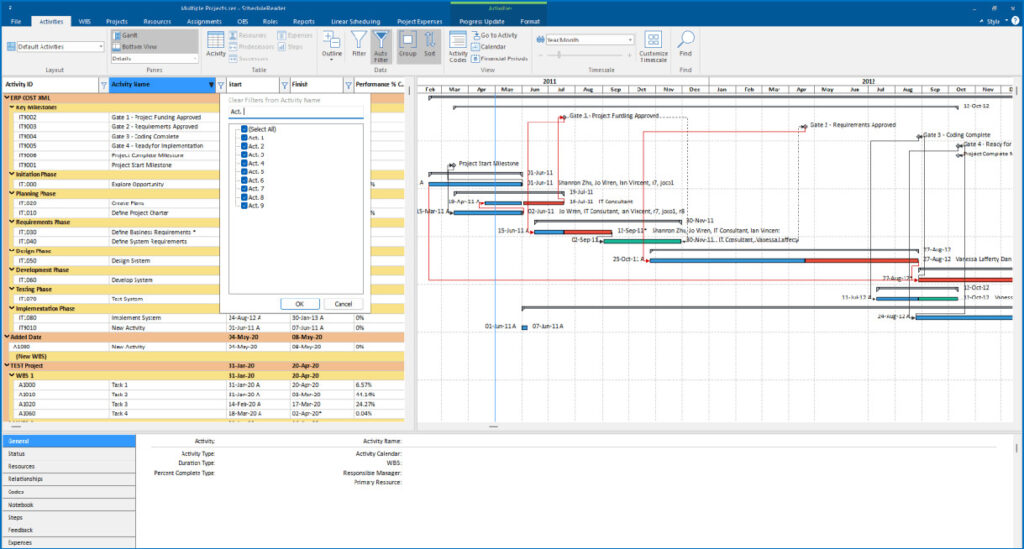1024x549 pixels.
Task: Open the Activity table button in ribbon
Action: click(216, 44)
